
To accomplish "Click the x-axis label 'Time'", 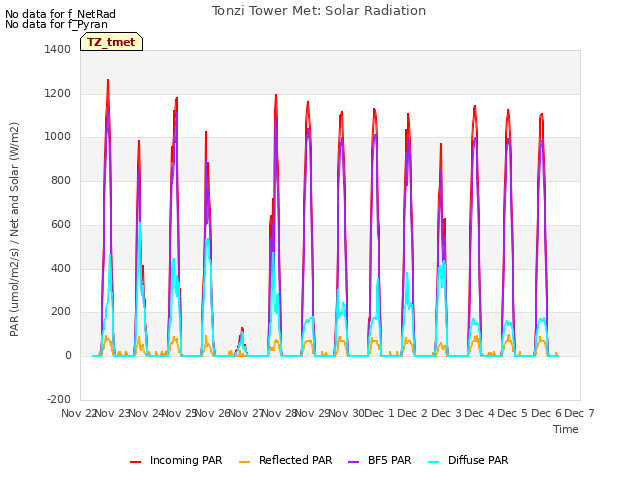I will tap(566, 429).
